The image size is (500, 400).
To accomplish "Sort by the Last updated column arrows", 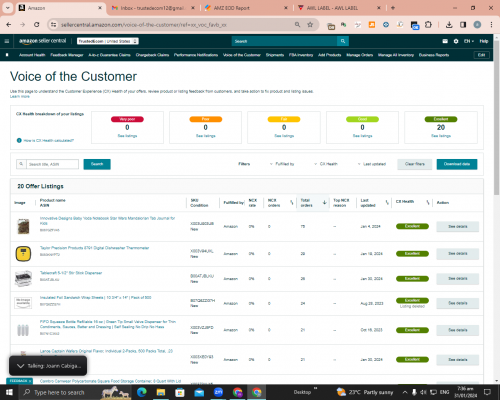I will click(x=387, y=202).
